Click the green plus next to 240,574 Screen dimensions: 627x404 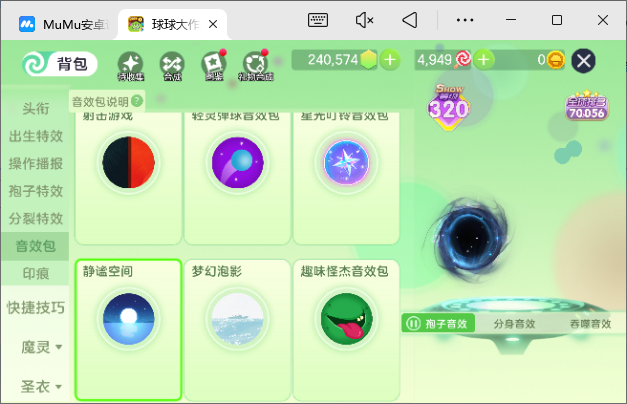pyautogui.click(x=389, y=60)
